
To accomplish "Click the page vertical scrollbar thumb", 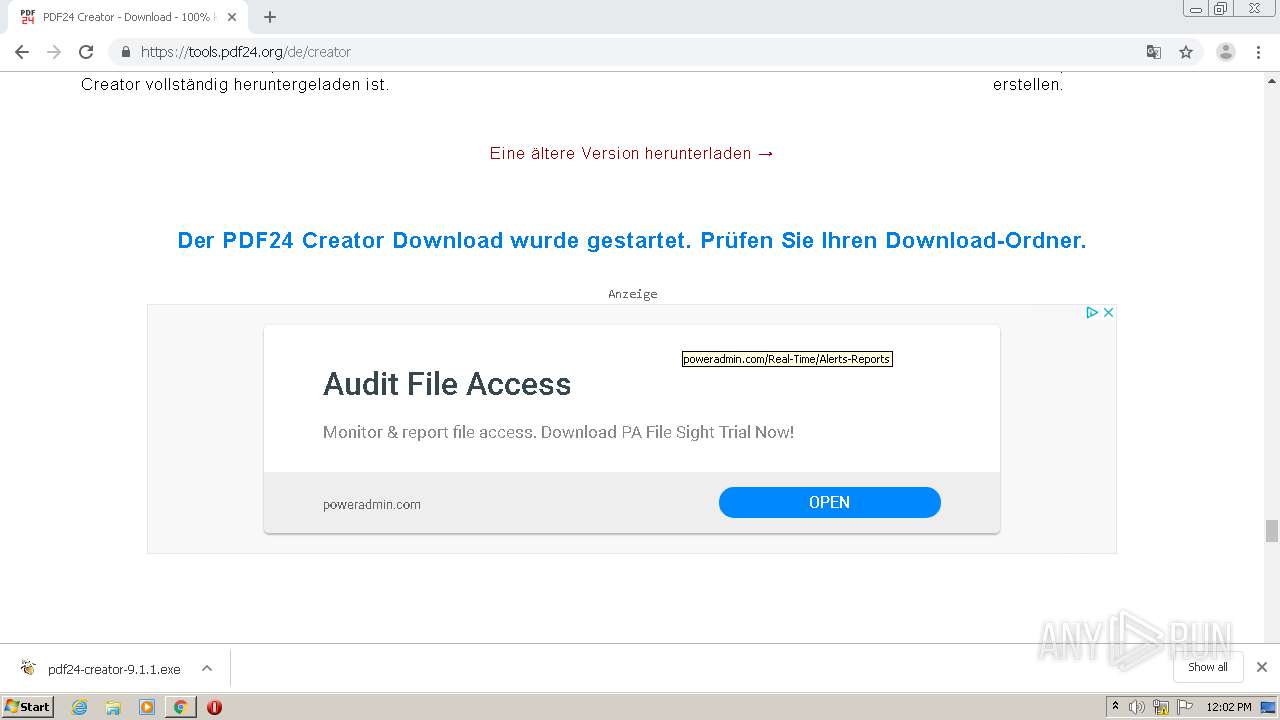I will click(x=1272, y=531).
